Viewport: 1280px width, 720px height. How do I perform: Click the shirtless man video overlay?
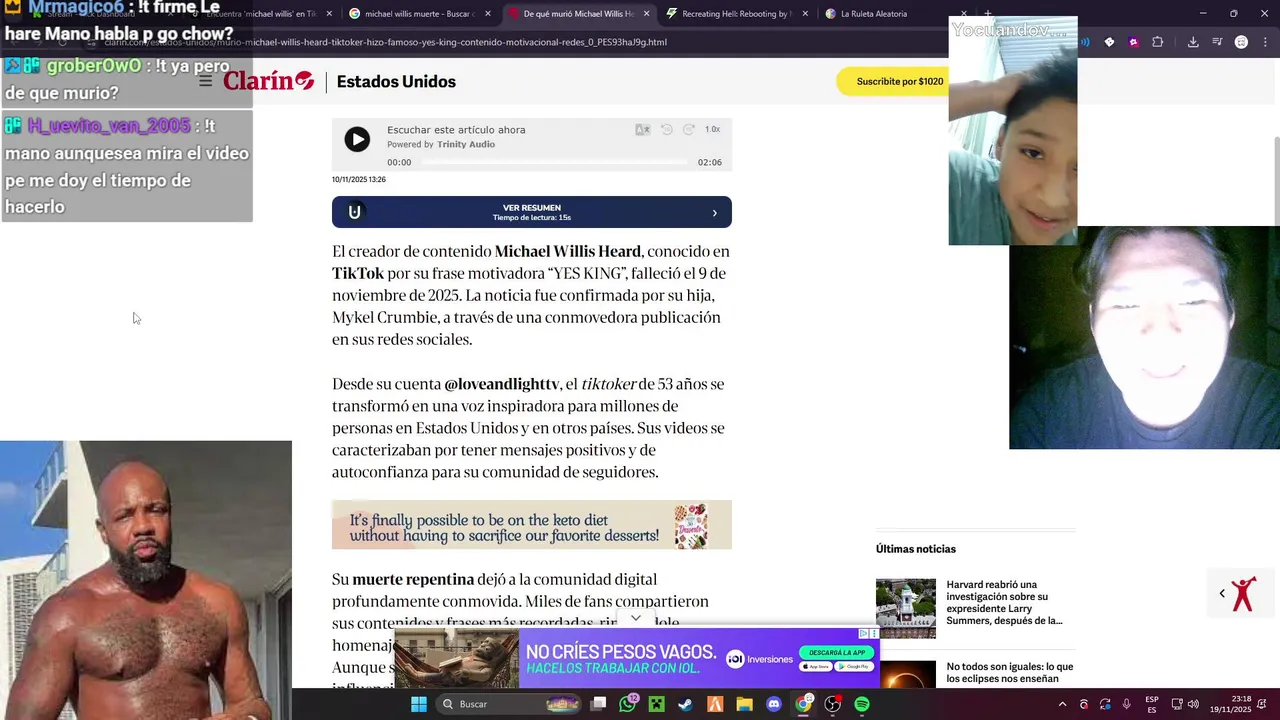tap(146, 580)
